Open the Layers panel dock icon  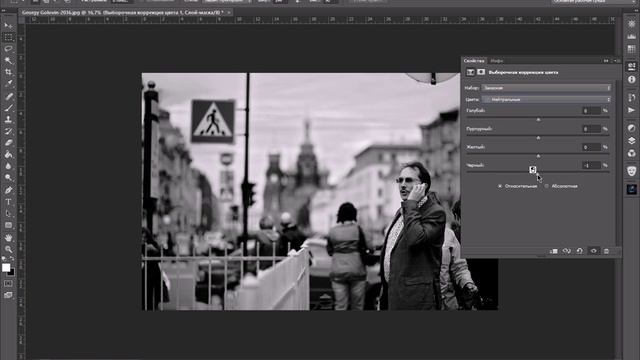coord(631,140)
